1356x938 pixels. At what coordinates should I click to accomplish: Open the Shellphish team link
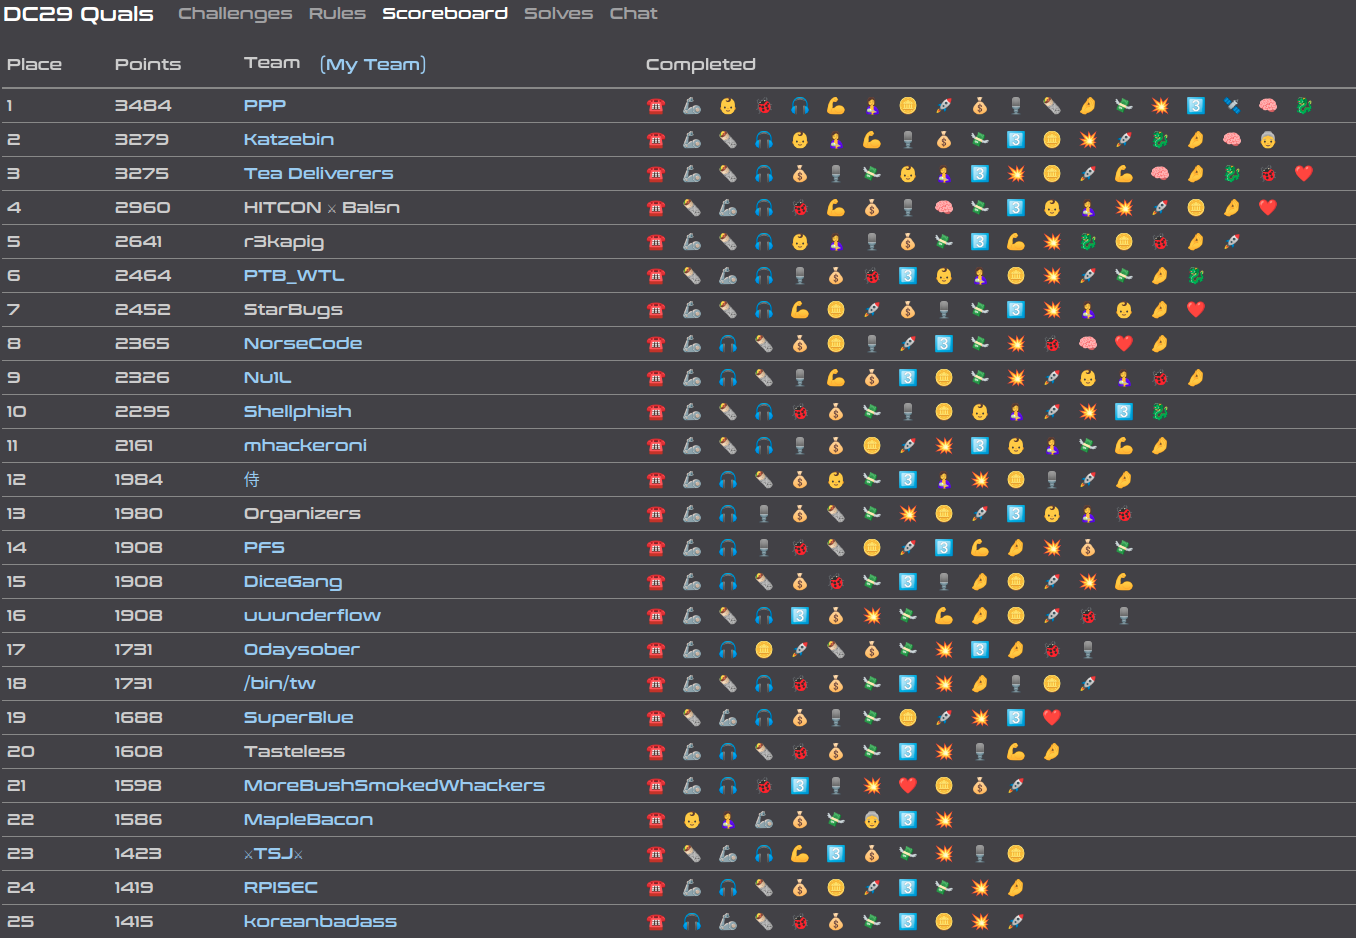point(297,412)
